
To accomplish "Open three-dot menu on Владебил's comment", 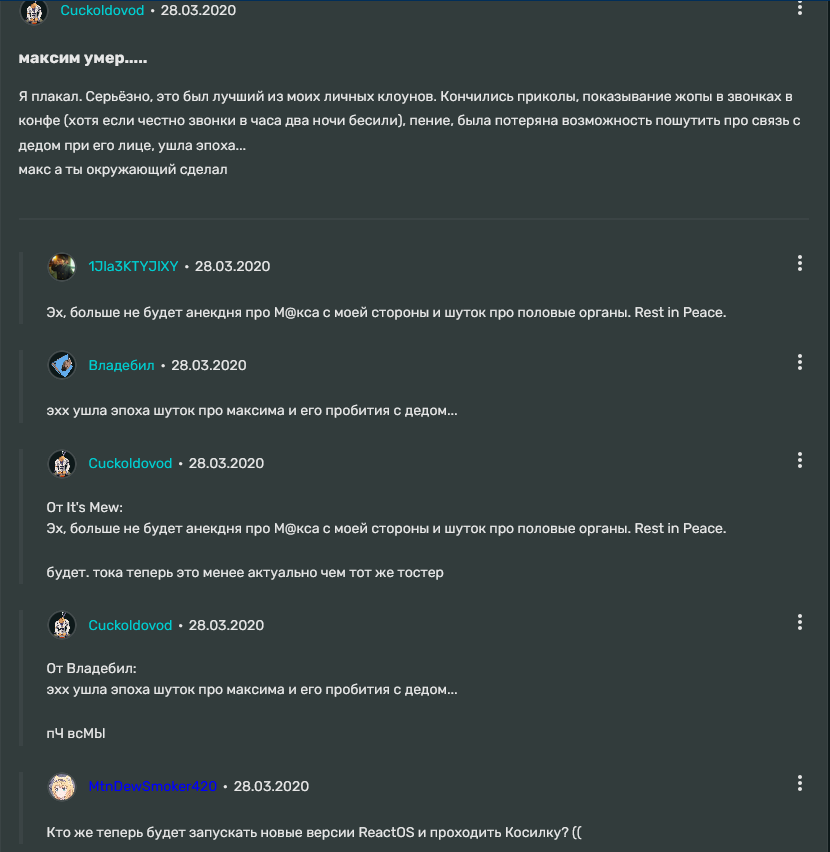I will click(799, 362).
